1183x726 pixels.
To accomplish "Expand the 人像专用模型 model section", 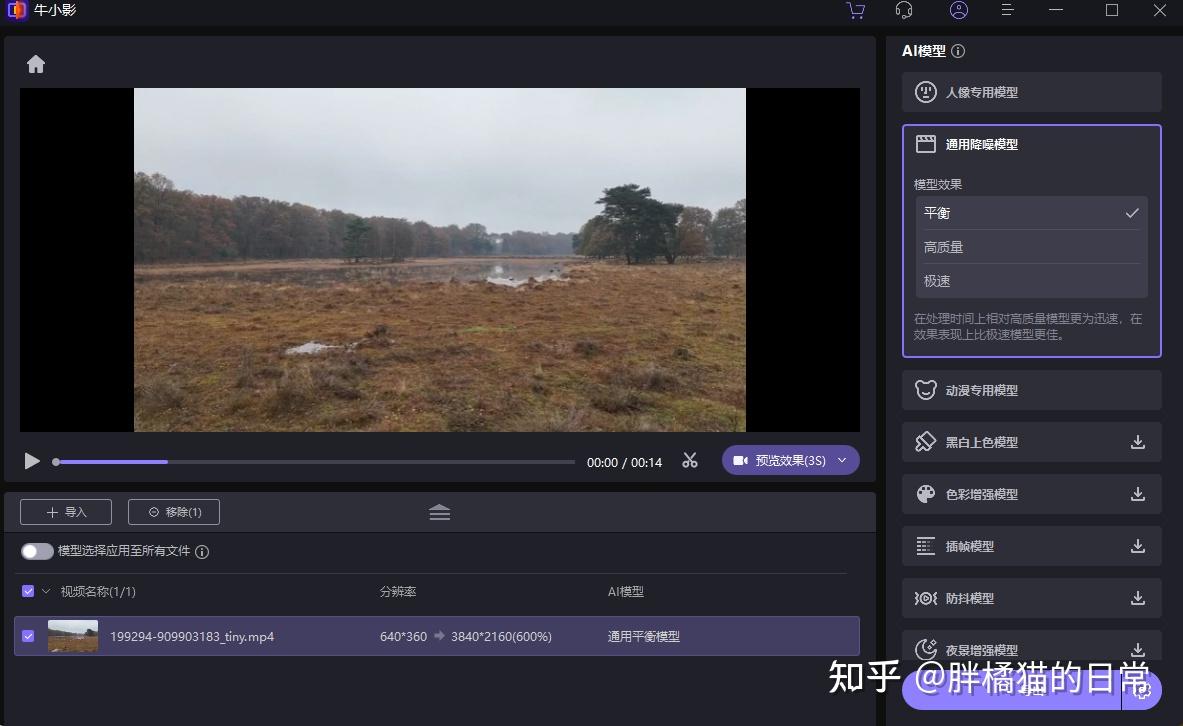I will (1031, 92).
